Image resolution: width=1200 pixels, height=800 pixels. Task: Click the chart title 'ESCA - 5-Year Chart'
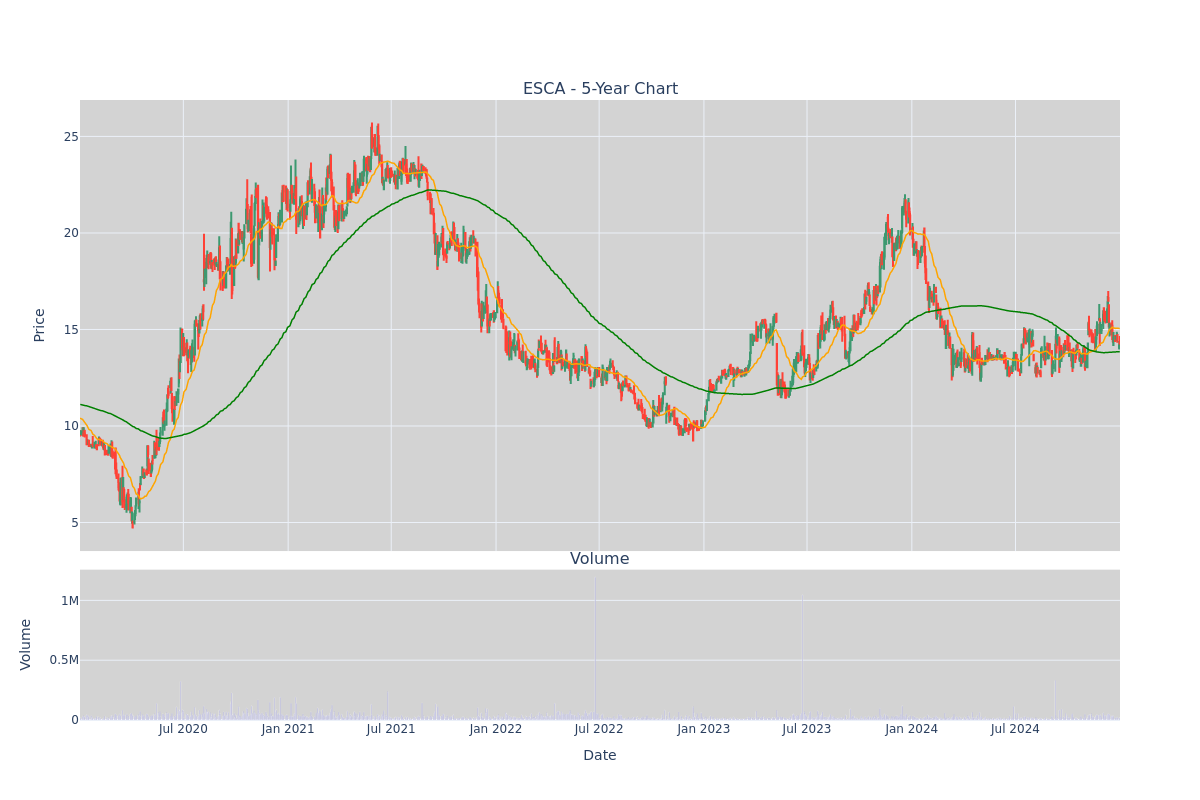(x=600, y=89)
